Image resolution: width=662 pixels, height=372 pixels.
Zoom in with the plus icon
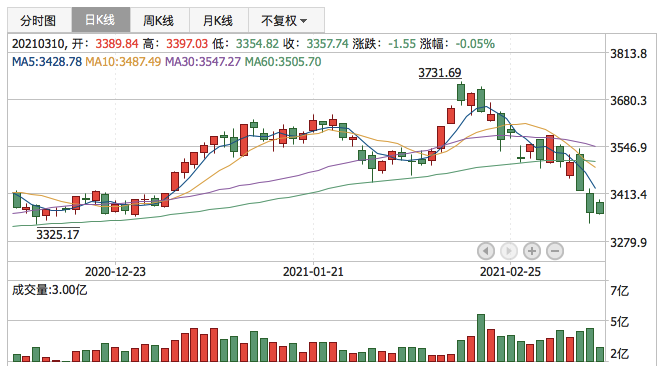point(532,251)
